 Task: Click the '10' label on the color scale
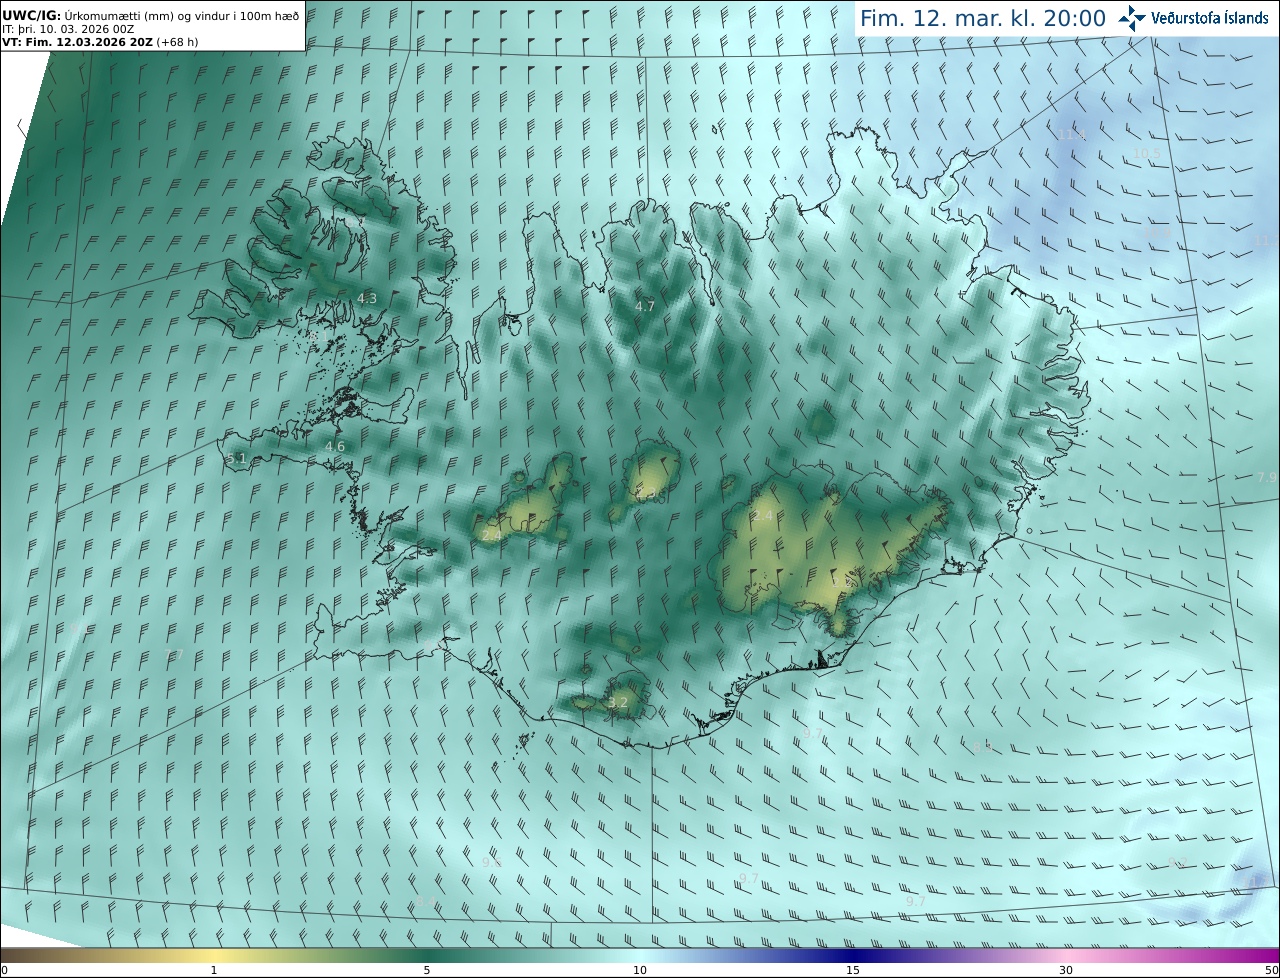click(x=640, y=970)
